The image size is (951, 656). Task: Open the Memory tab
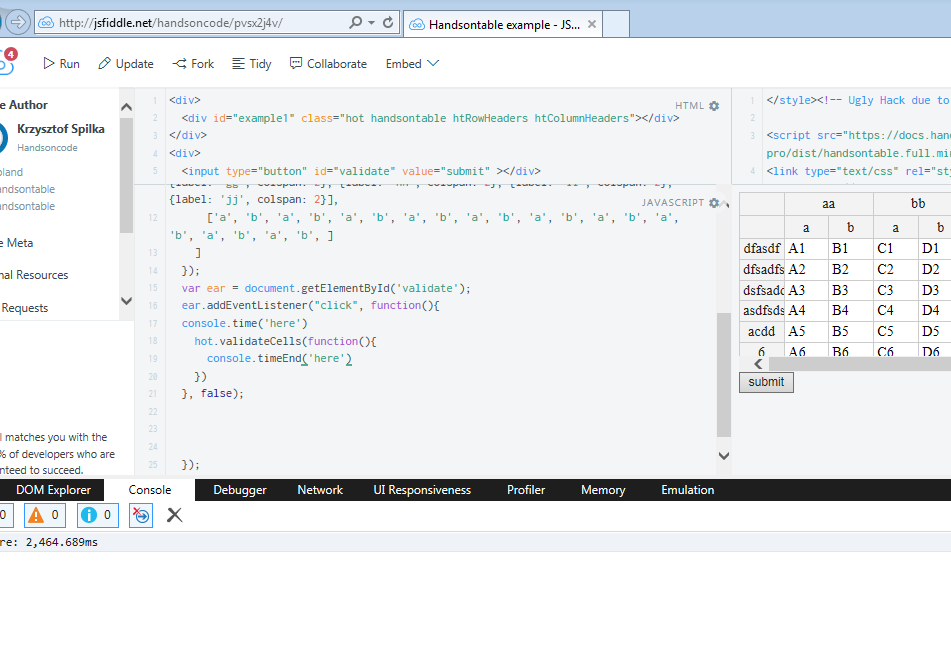pyautogui.click(x=603, y=490)
